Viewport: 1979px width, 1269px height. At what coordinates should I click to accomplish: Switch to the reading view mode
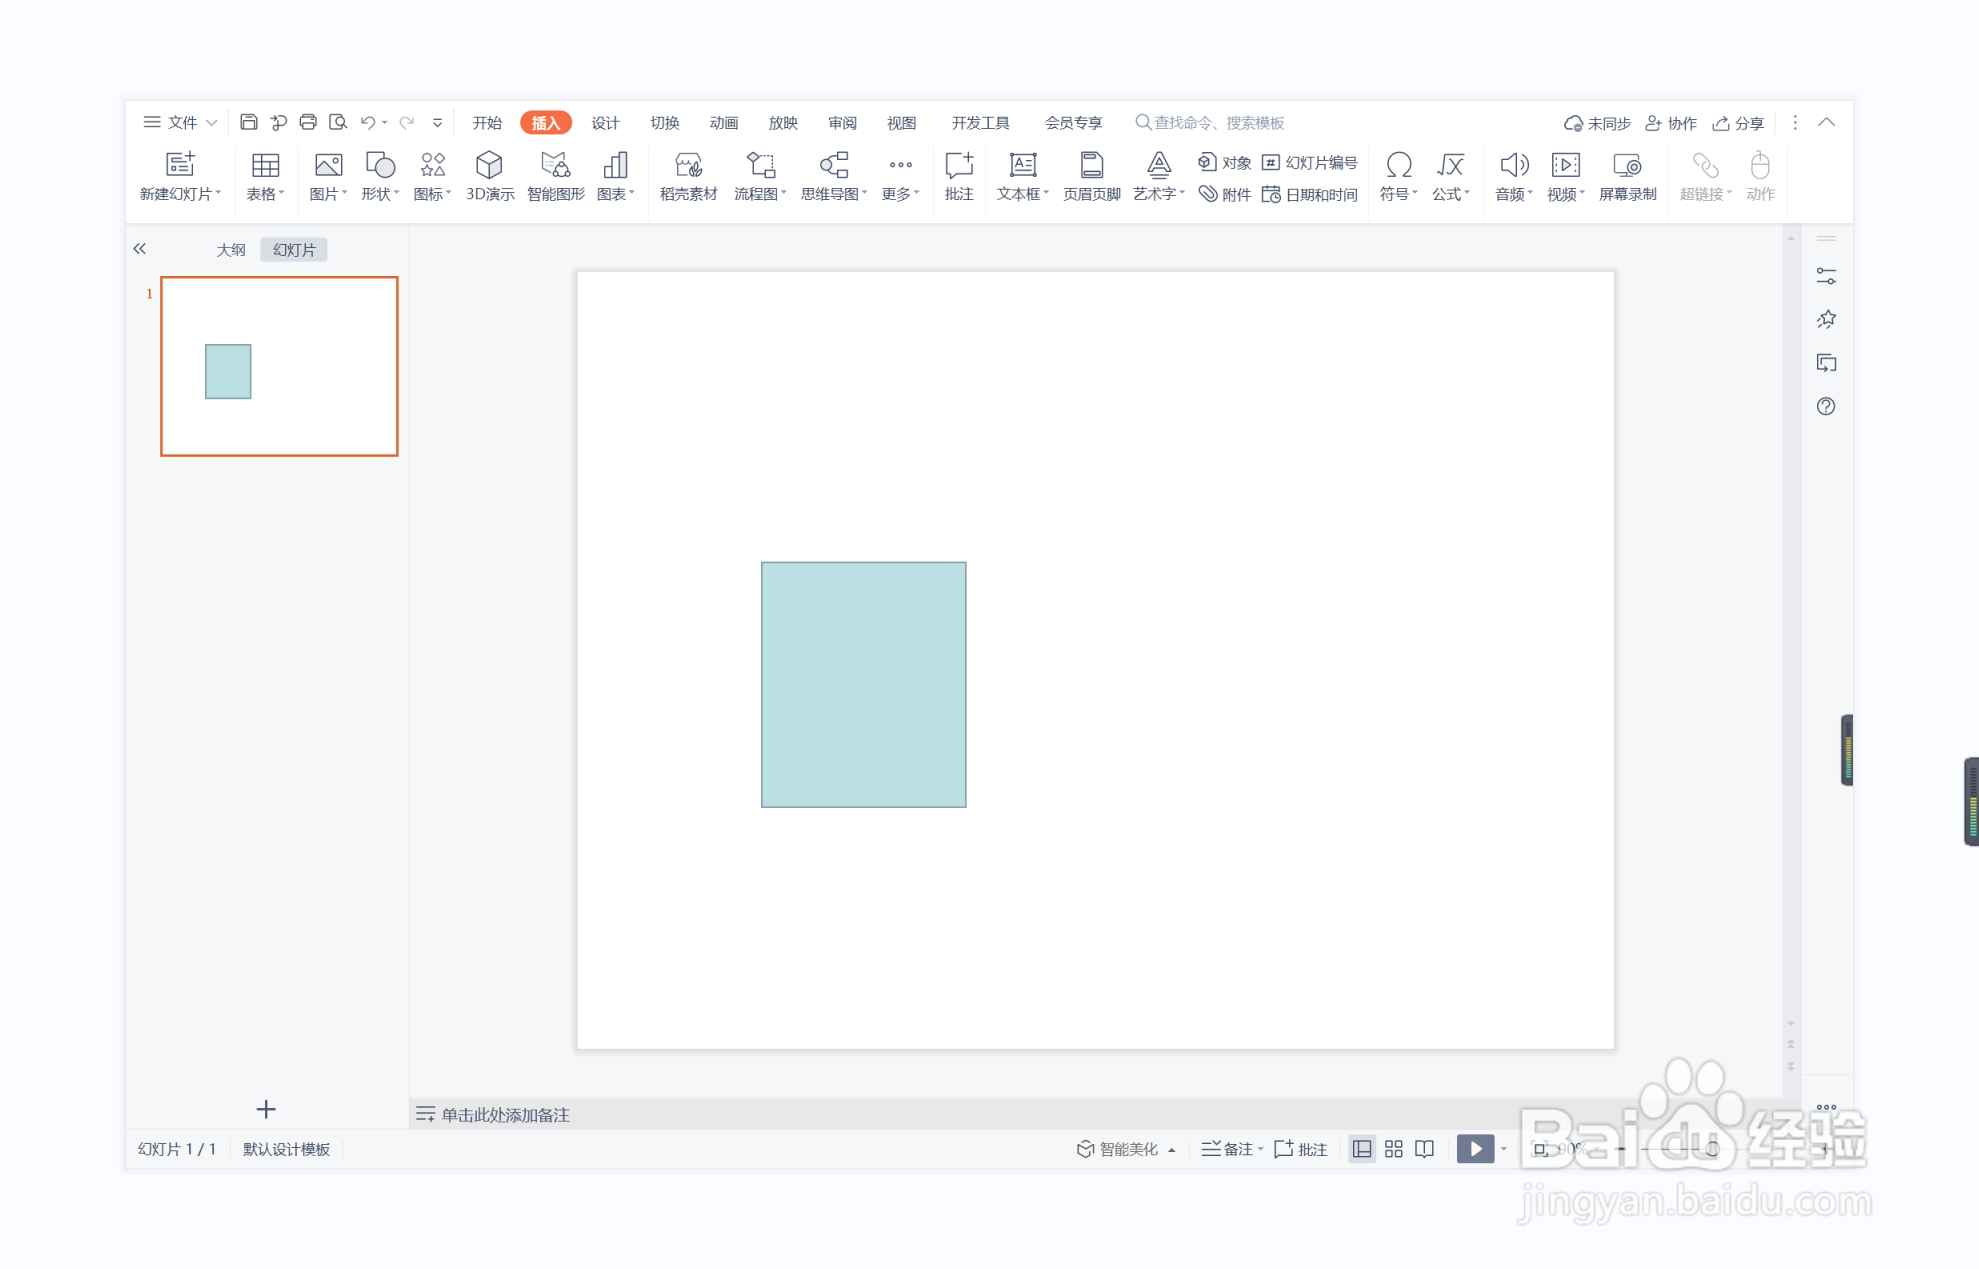pos(1424,1149)
